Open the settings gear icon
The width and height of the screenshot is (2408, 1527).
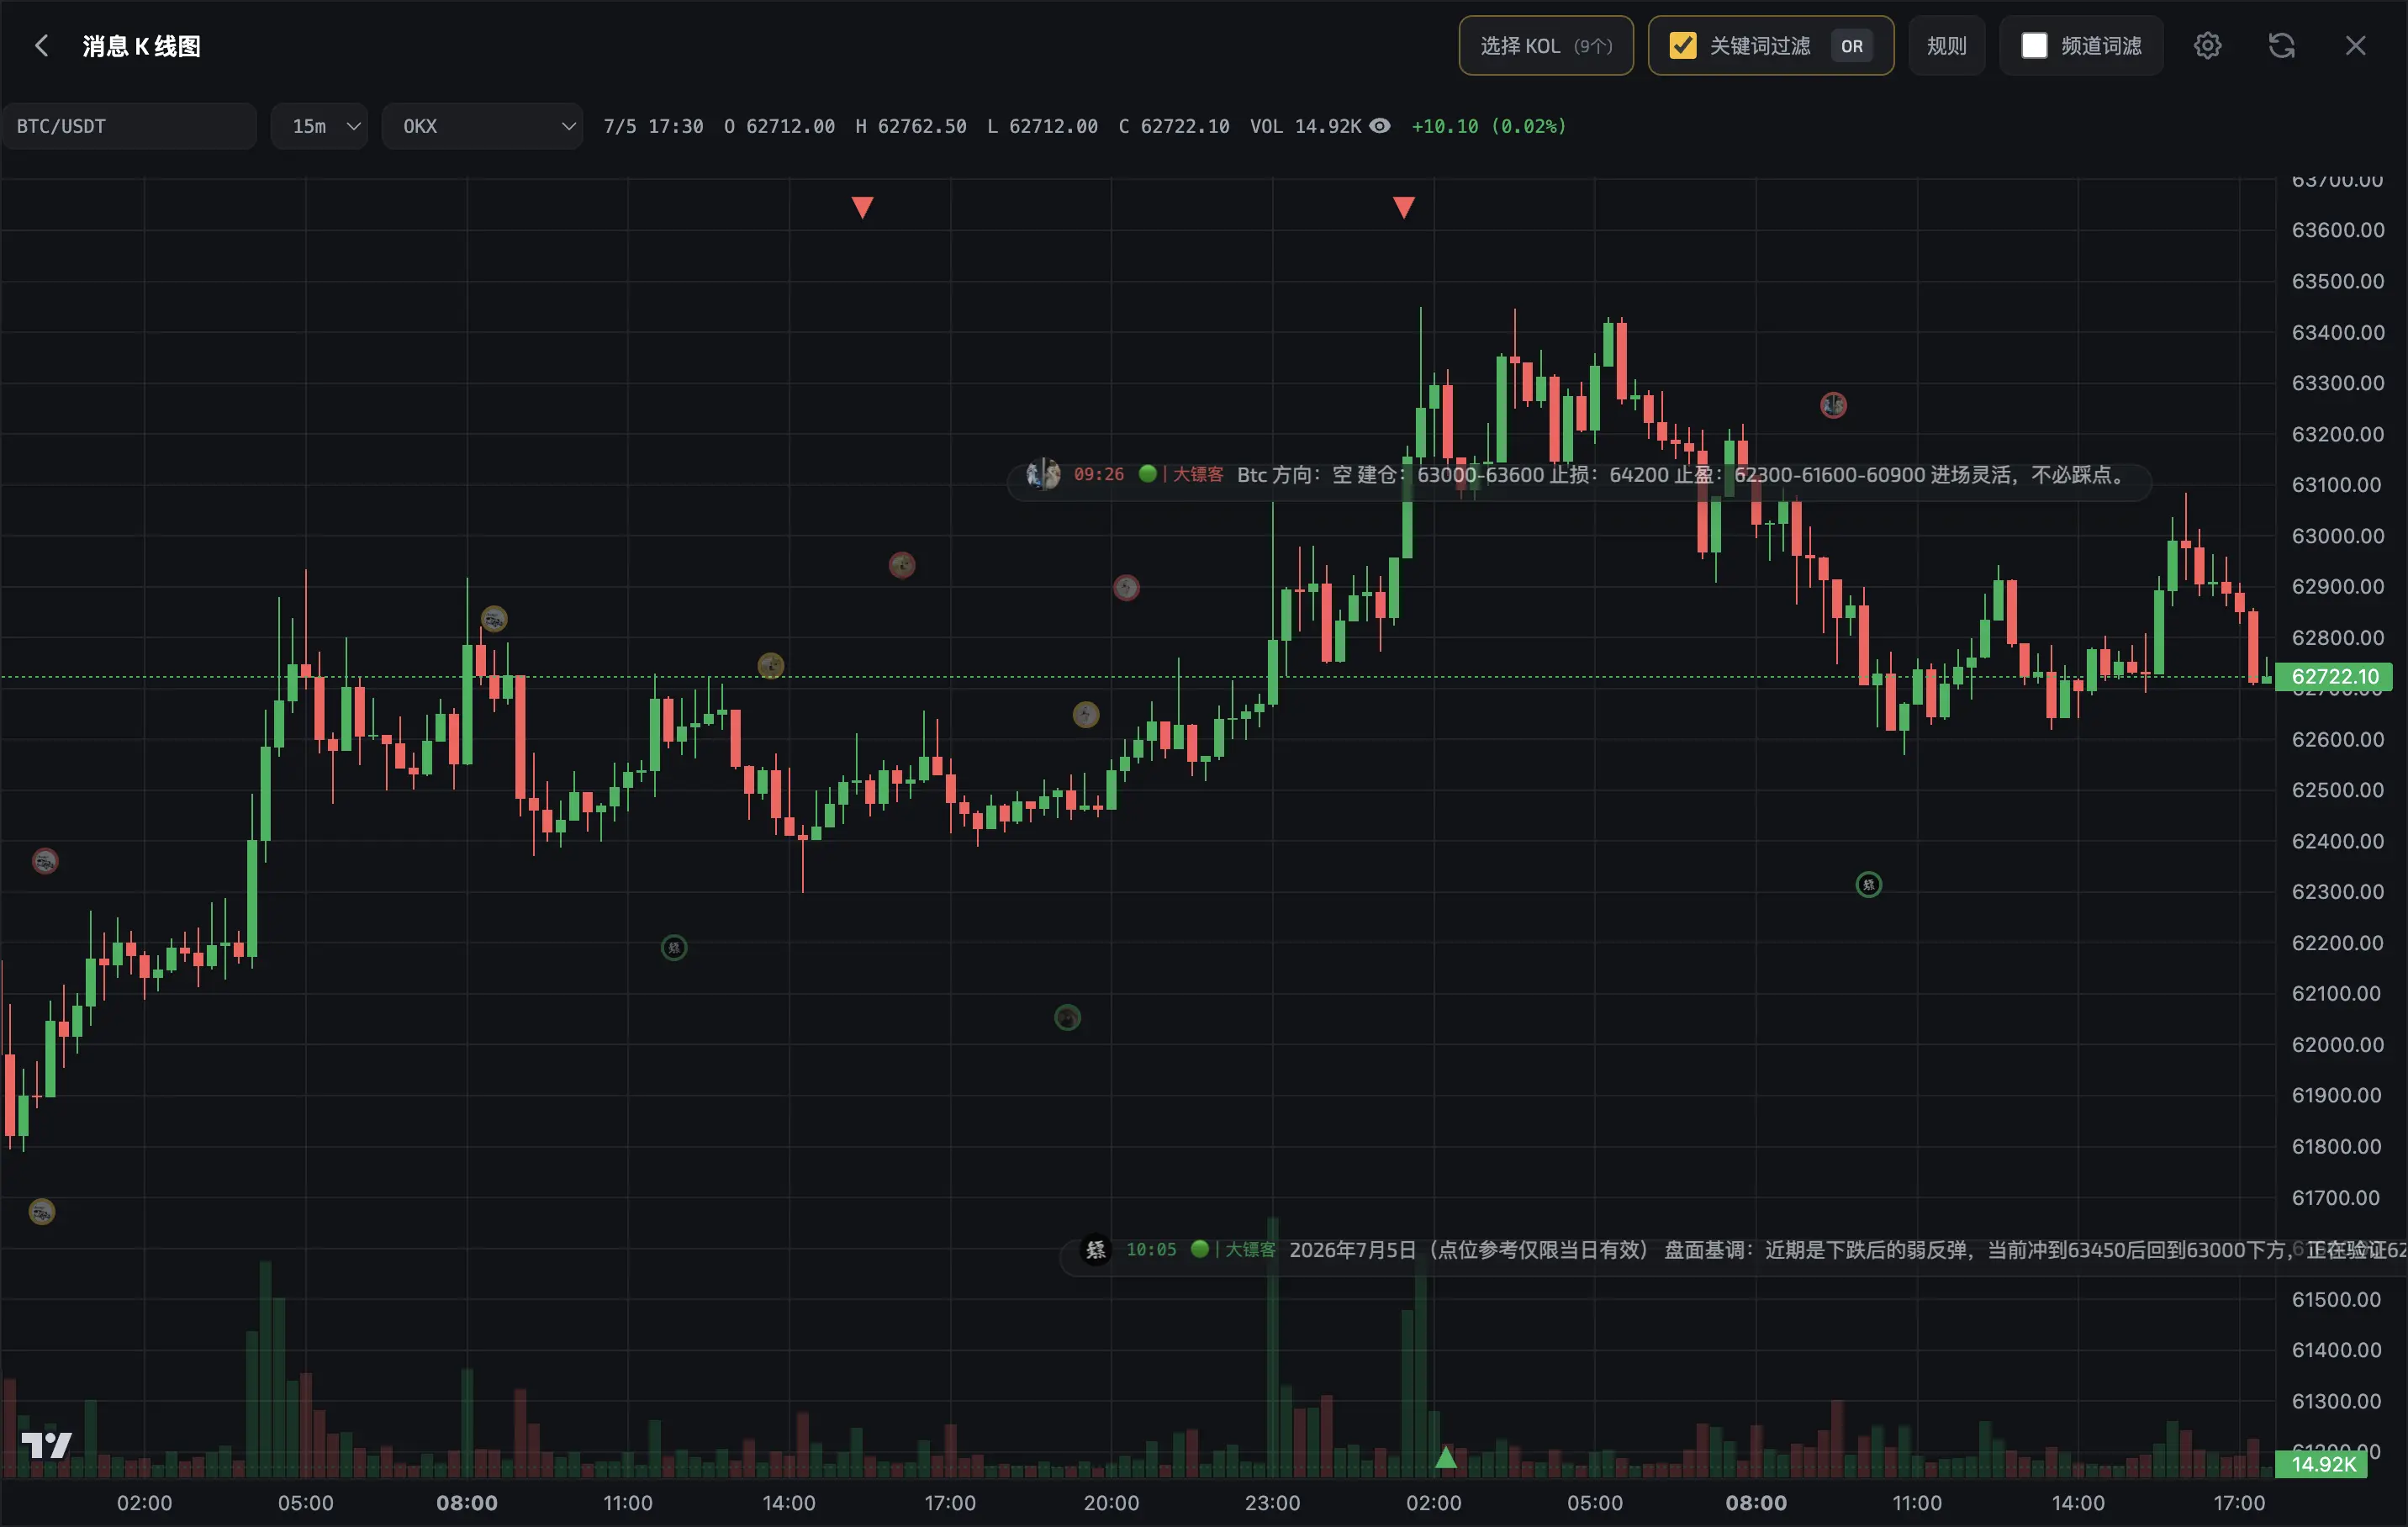[x=2207, y=46]
